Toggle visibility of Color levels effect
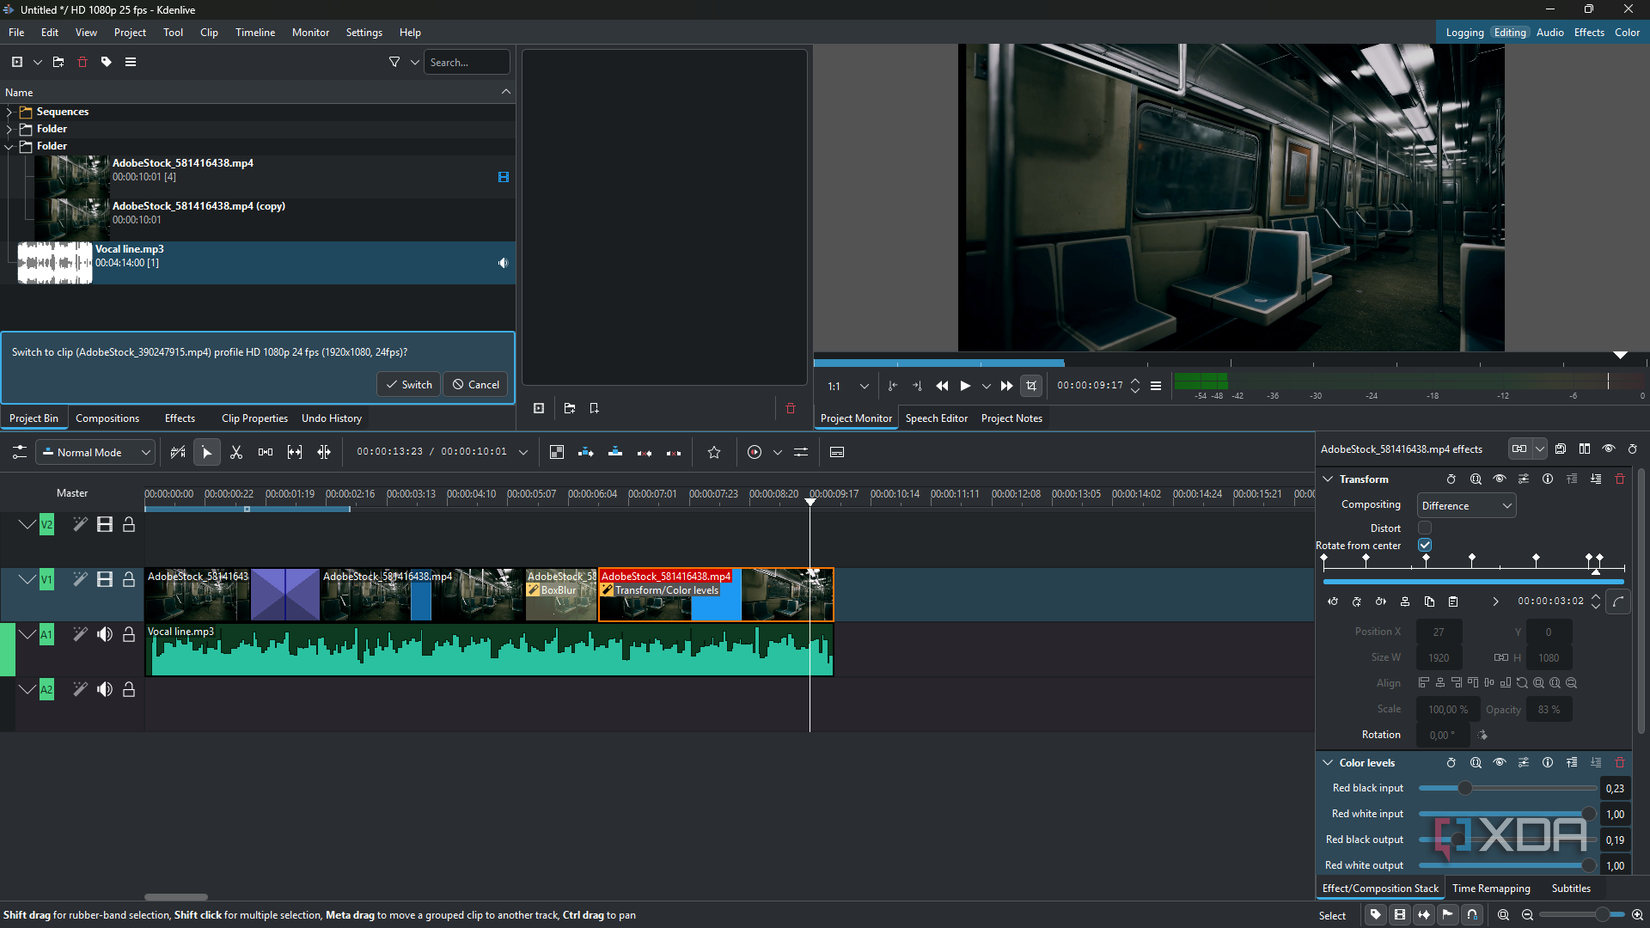This screenshot has height=928, width=1650. 1499,763
